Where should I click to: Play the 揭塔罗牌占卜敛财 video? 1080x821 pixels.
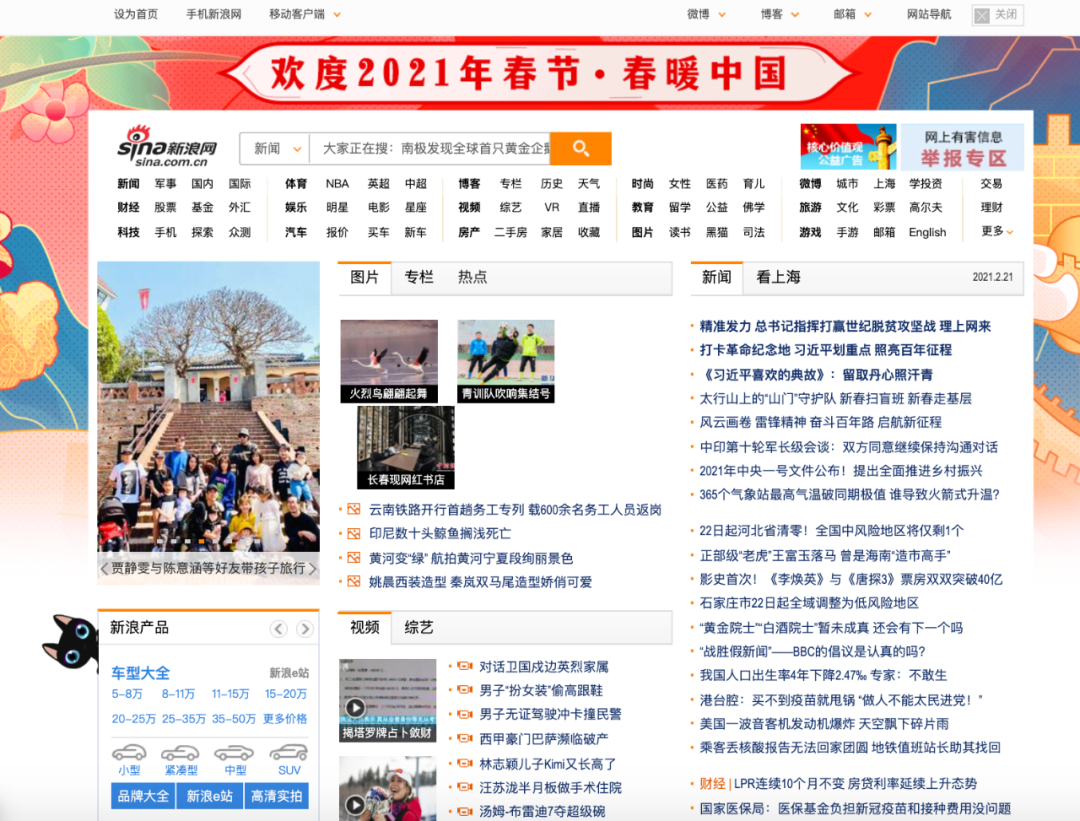click(x=388, y=700)
